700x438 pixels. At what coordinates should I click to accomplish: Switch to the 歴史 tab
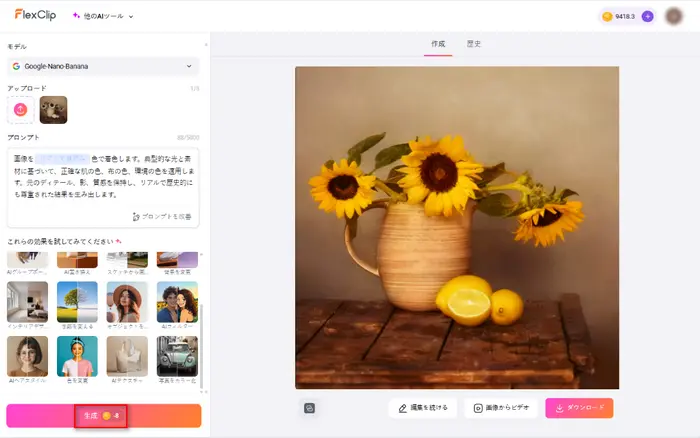[474, 44]
